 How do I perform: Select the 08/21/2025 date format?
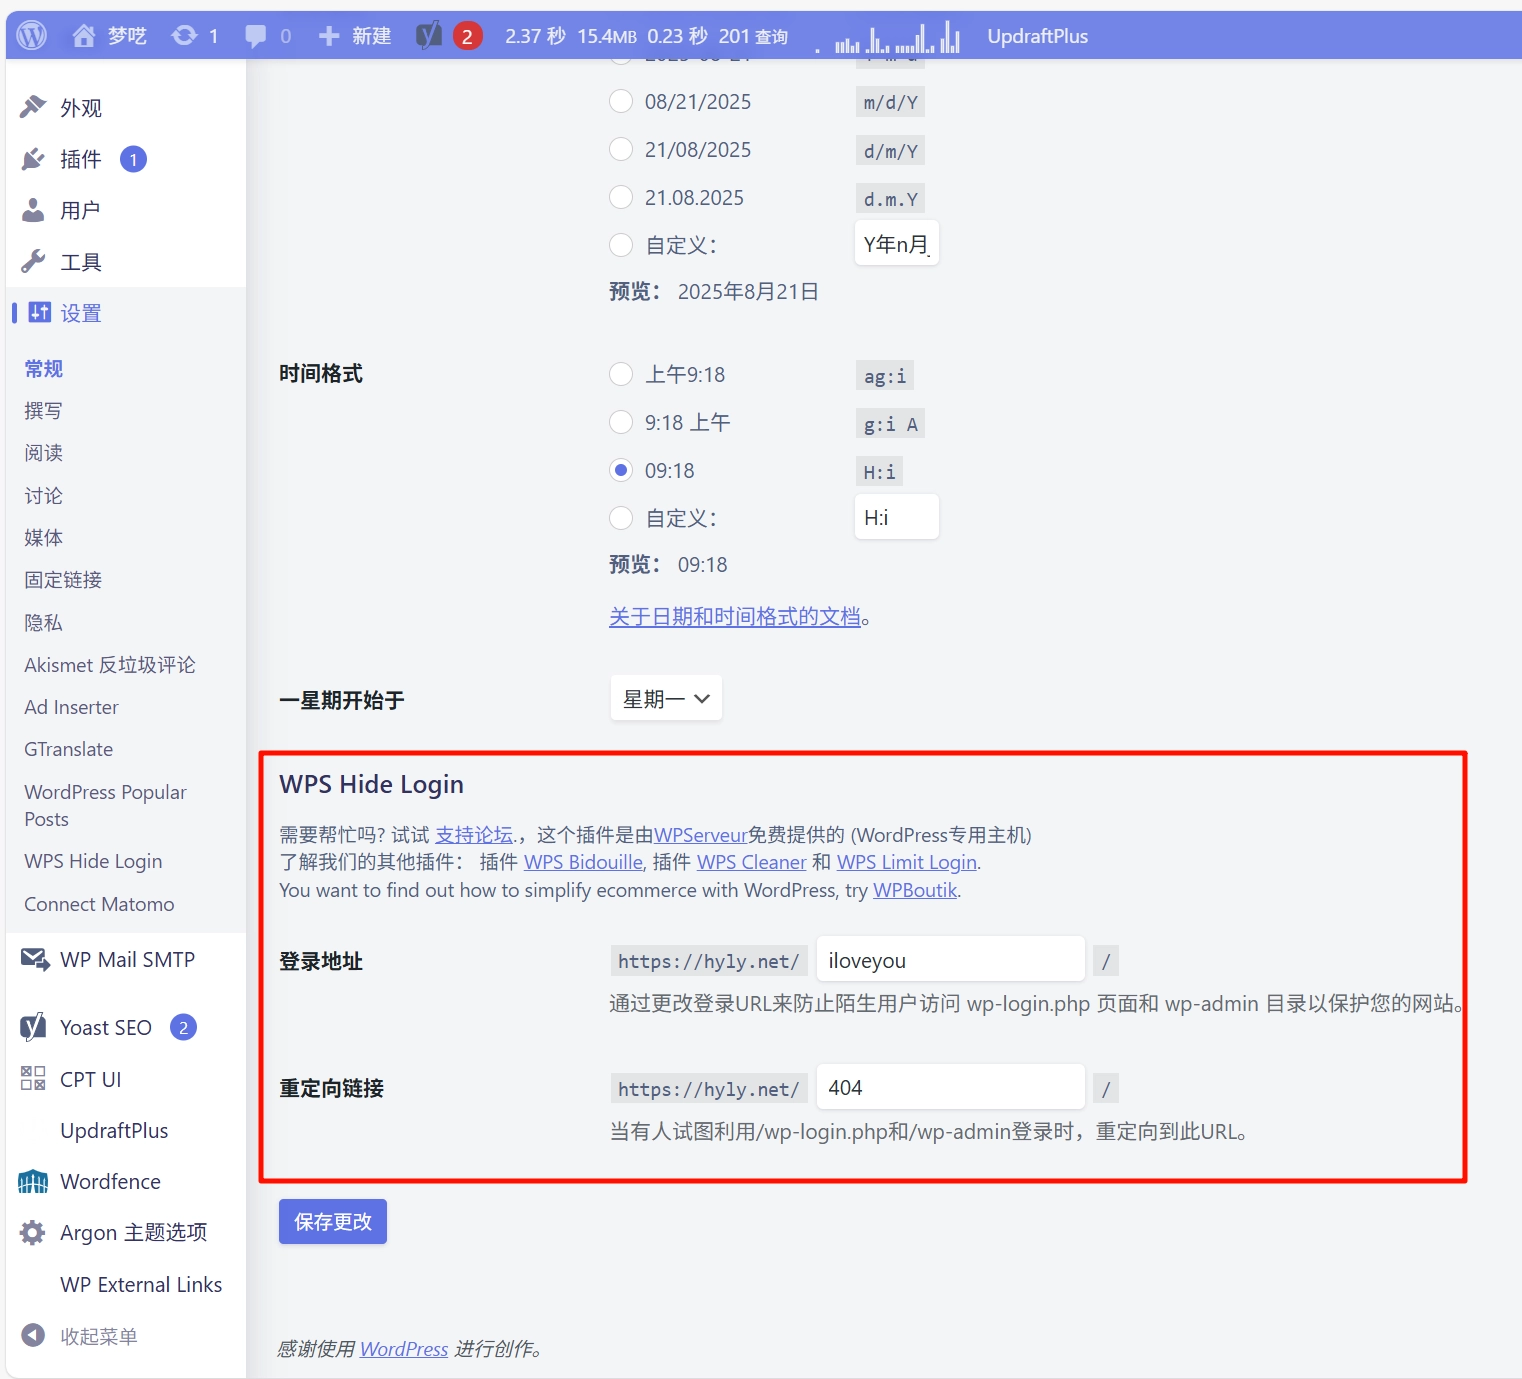pos(621,101)
